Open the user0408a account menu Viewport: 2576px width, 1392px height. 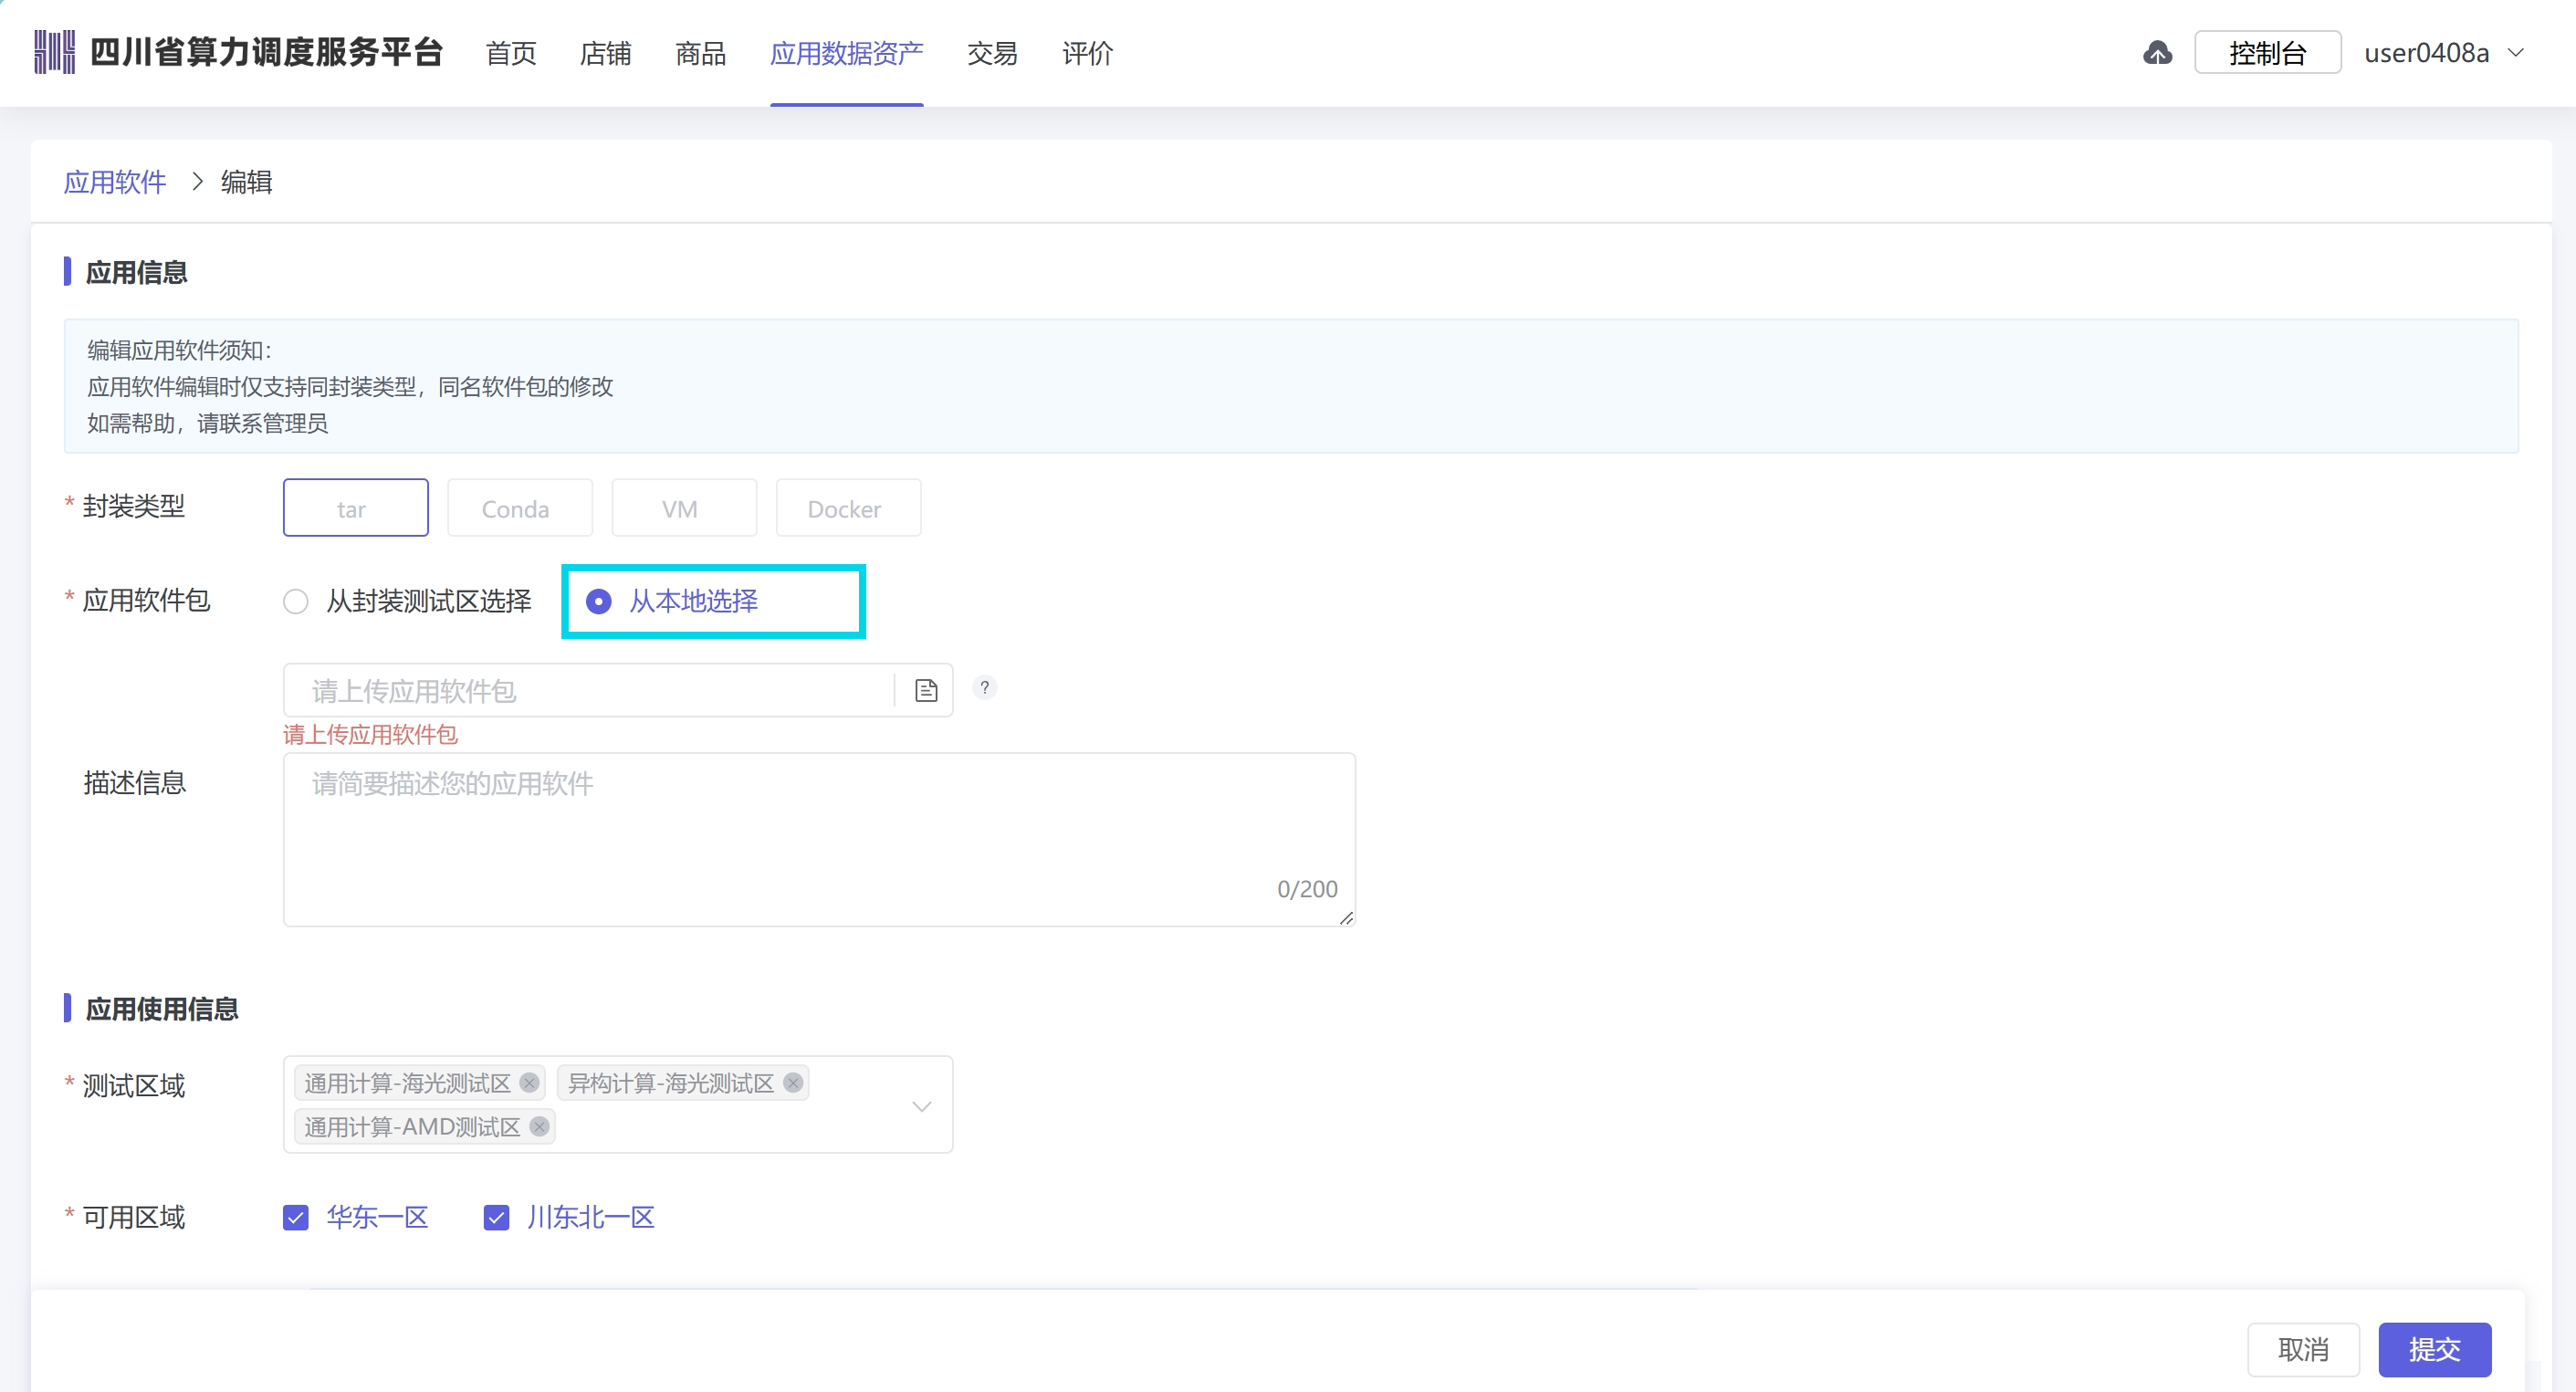coord(2444,52)
